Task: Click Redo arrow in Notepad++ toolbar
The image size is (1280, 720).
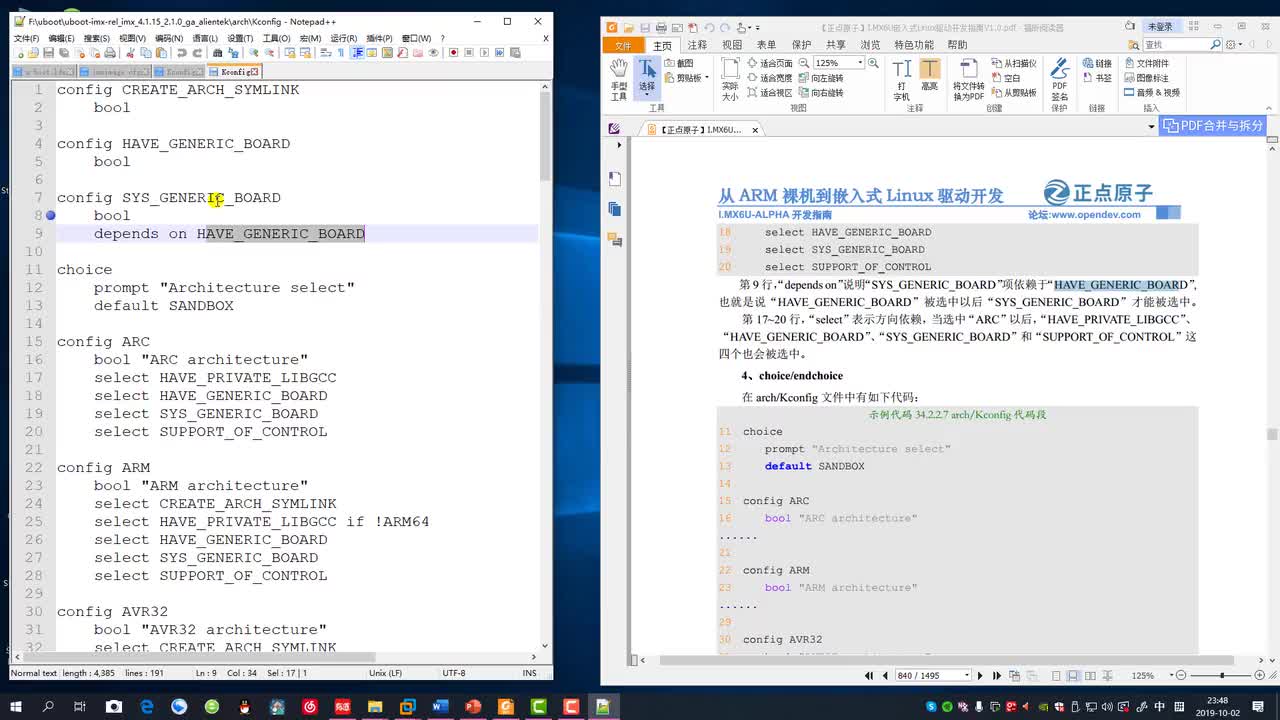Action: tap(197, 52)
